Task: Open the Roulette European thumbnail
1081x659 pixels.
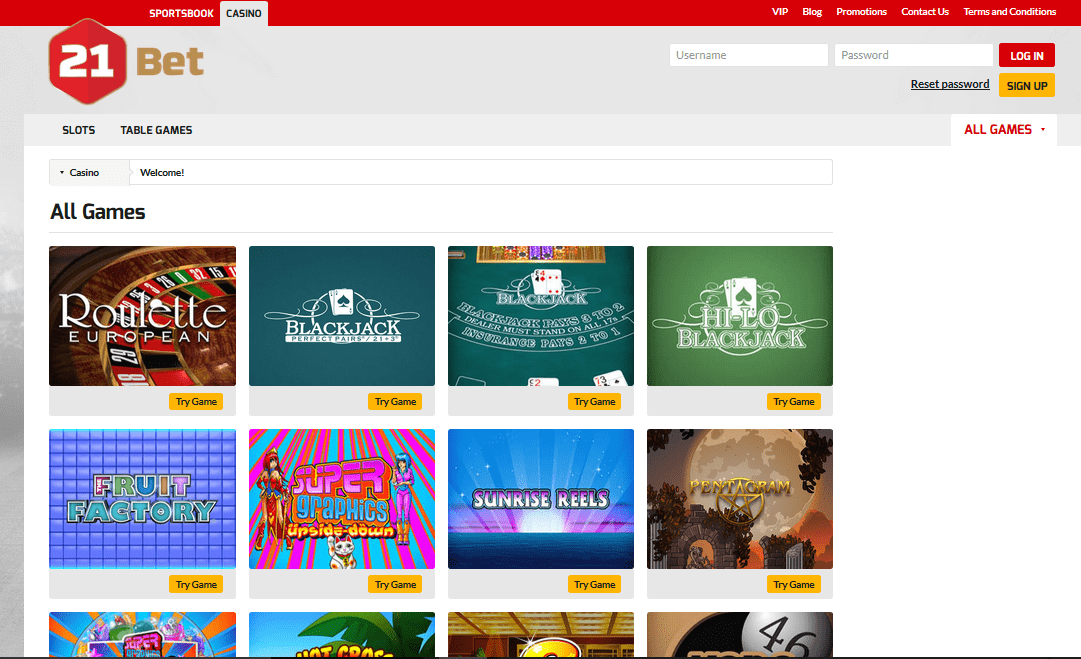Action: 143,316
